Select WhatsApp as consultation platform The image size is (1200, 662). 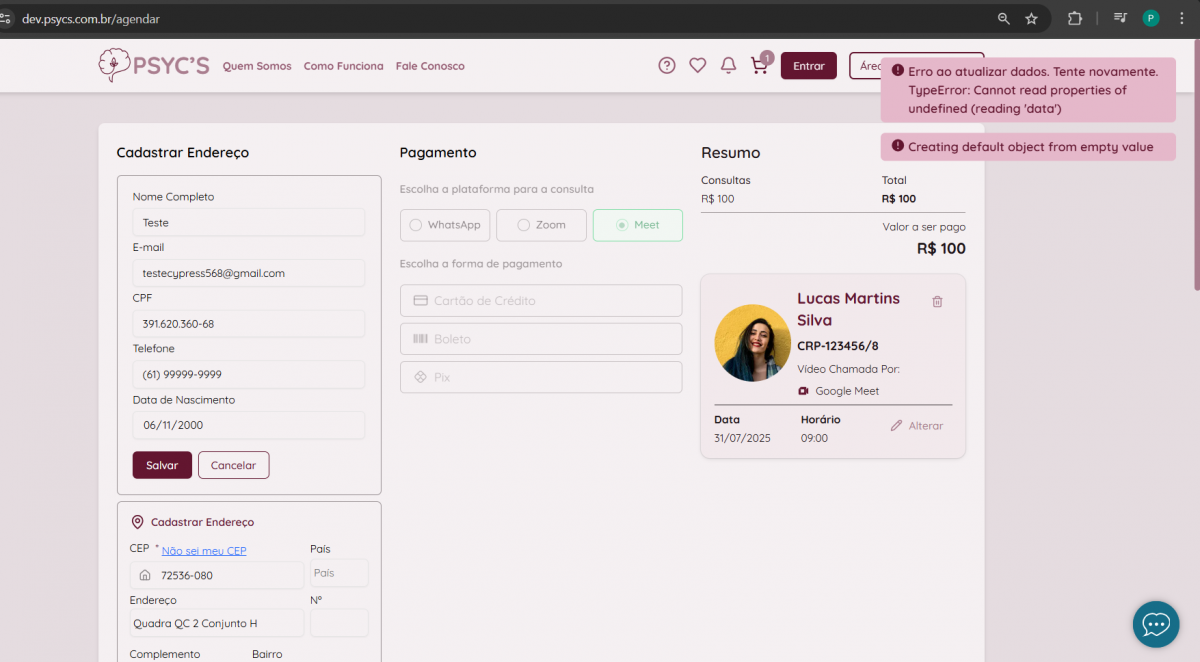445,225
